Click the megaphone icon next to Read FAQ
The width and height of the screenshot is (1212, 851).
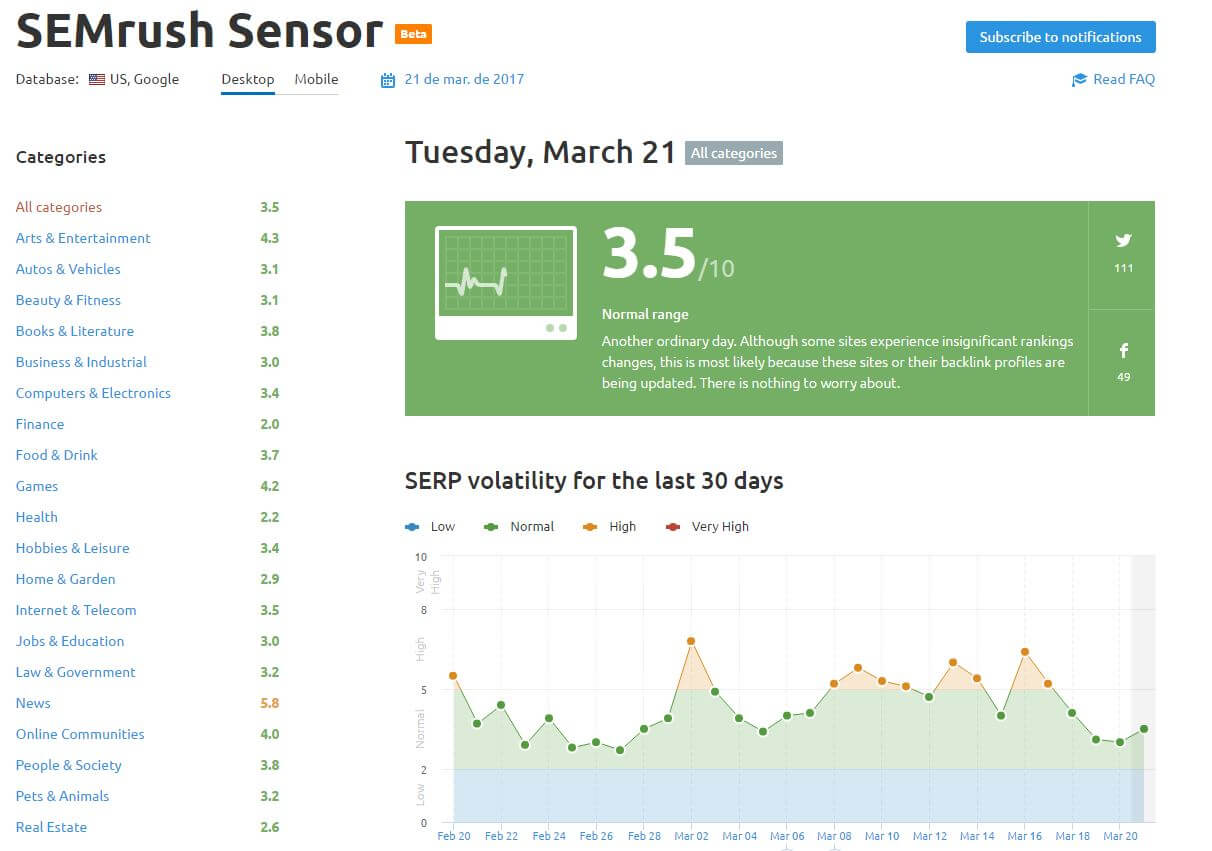click(x=1078, y=79)
